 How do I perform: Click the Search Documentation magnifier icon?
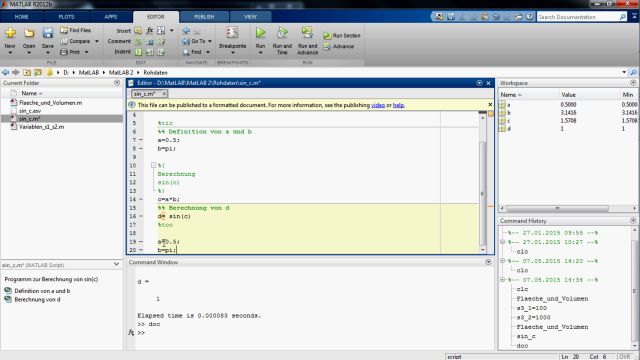[x=622, y=17]
